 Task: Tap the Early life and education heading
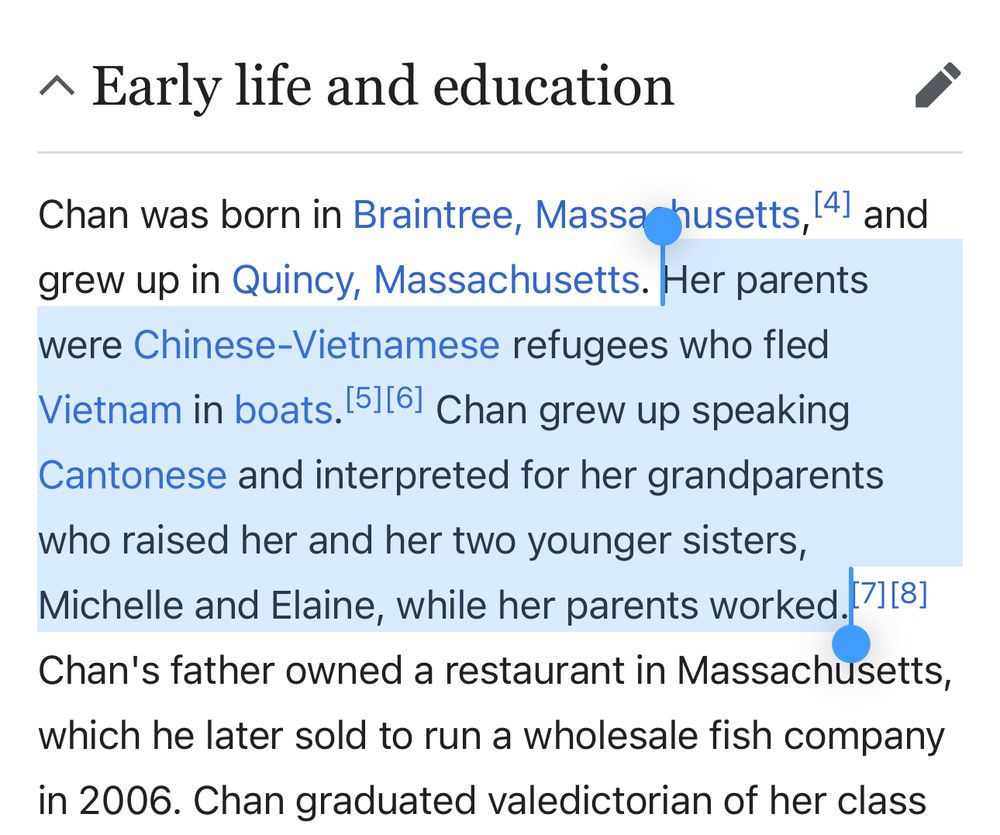(x=383, y=85)
